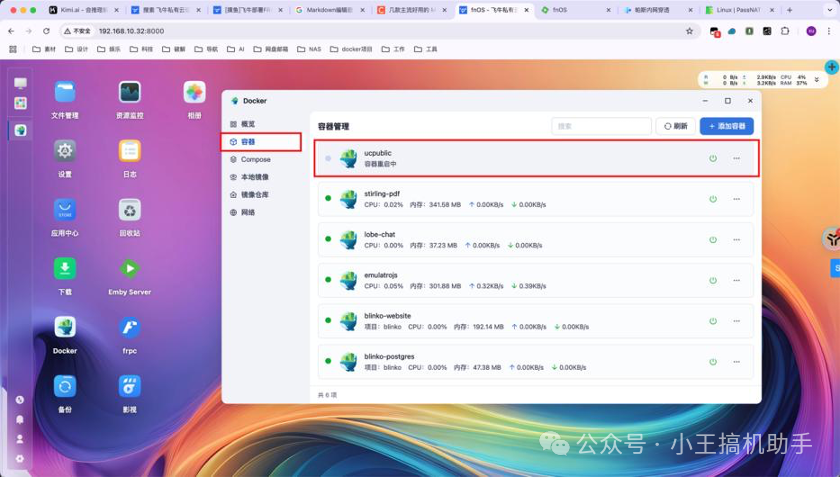Toggle power for the blinko-postgres container

point(713,362)
